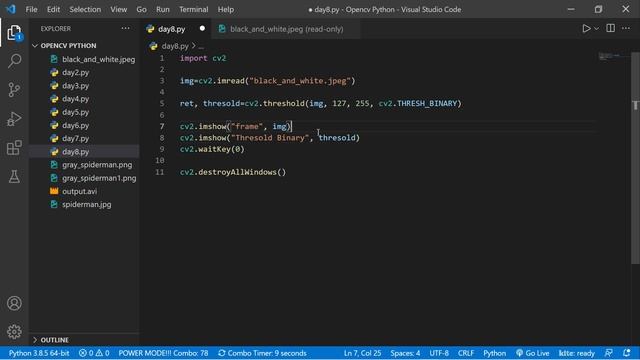The width and height of the screenshot is (640, 360).
Task: Change end of line sequence CRLF
Action: [x=466, y=353]
